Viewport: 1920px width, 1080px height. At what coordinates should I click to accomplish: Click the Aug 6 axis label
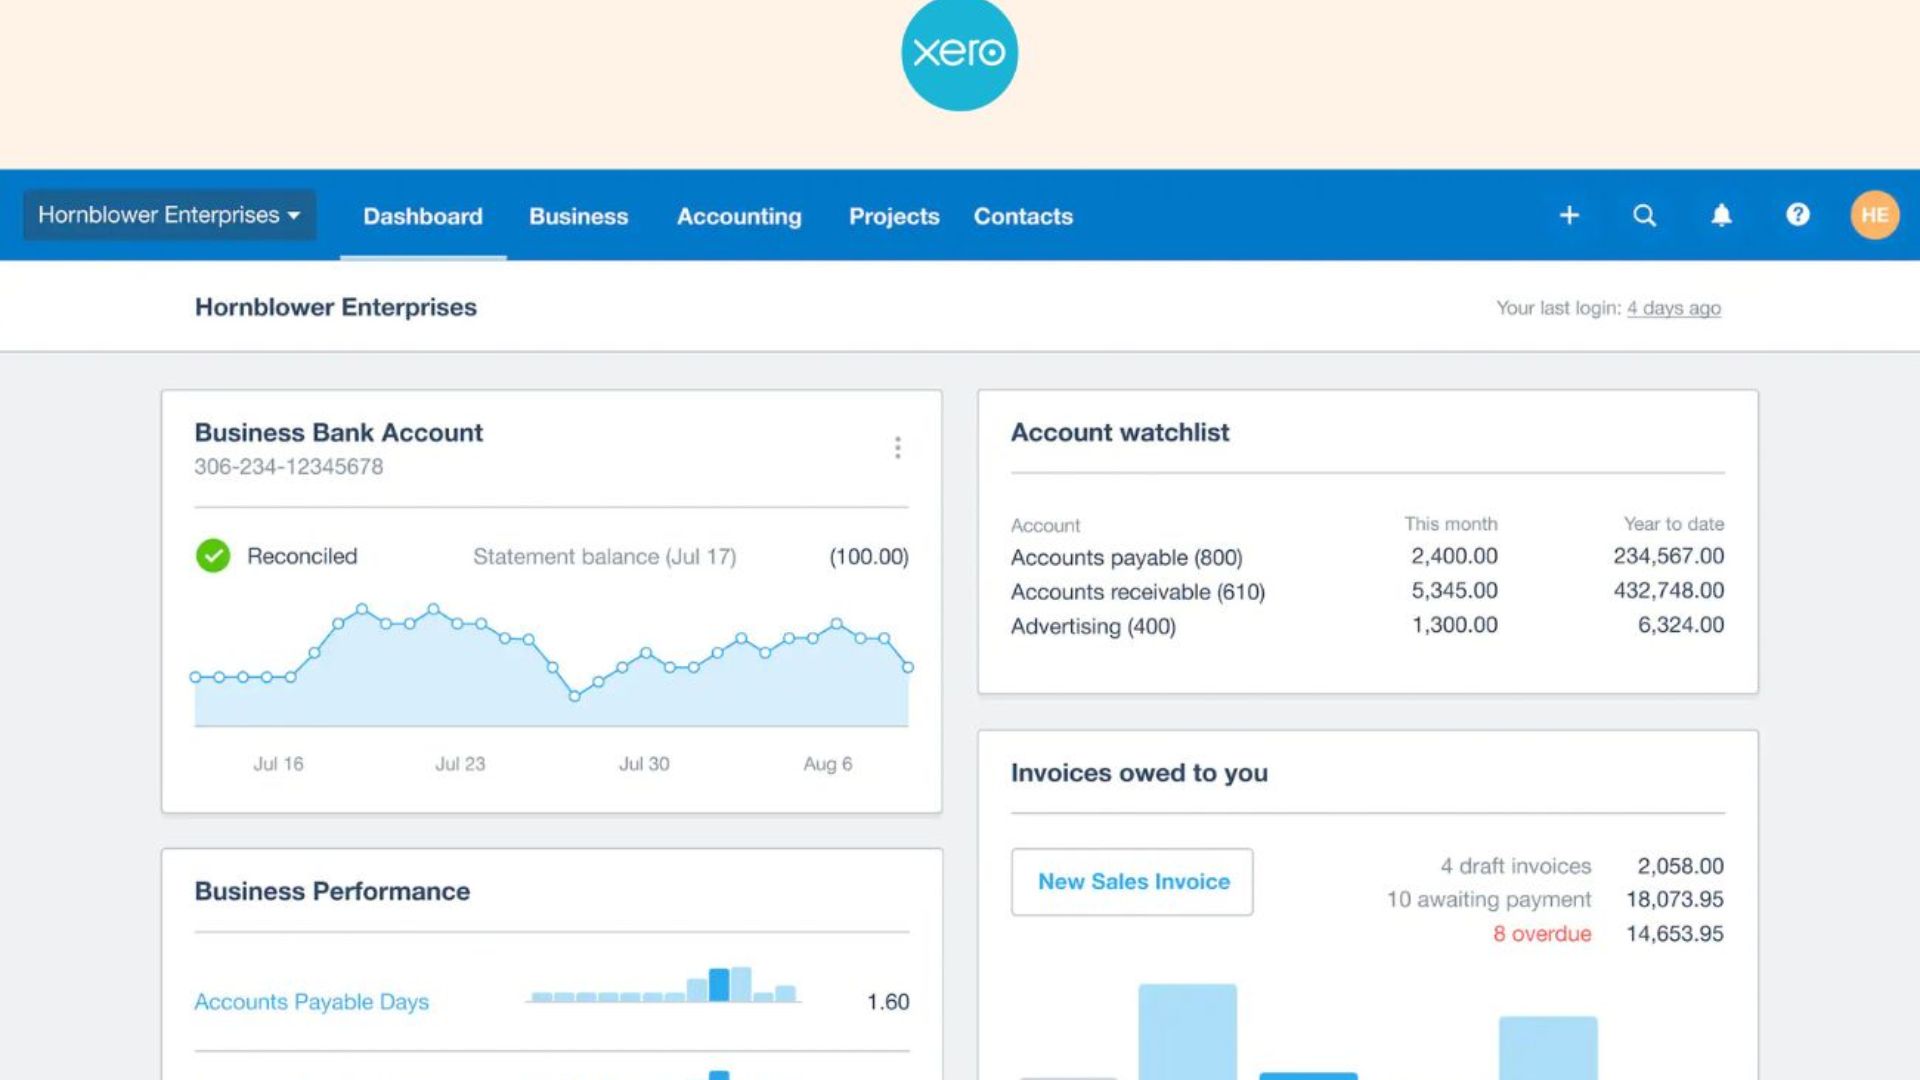pos(828,764)
